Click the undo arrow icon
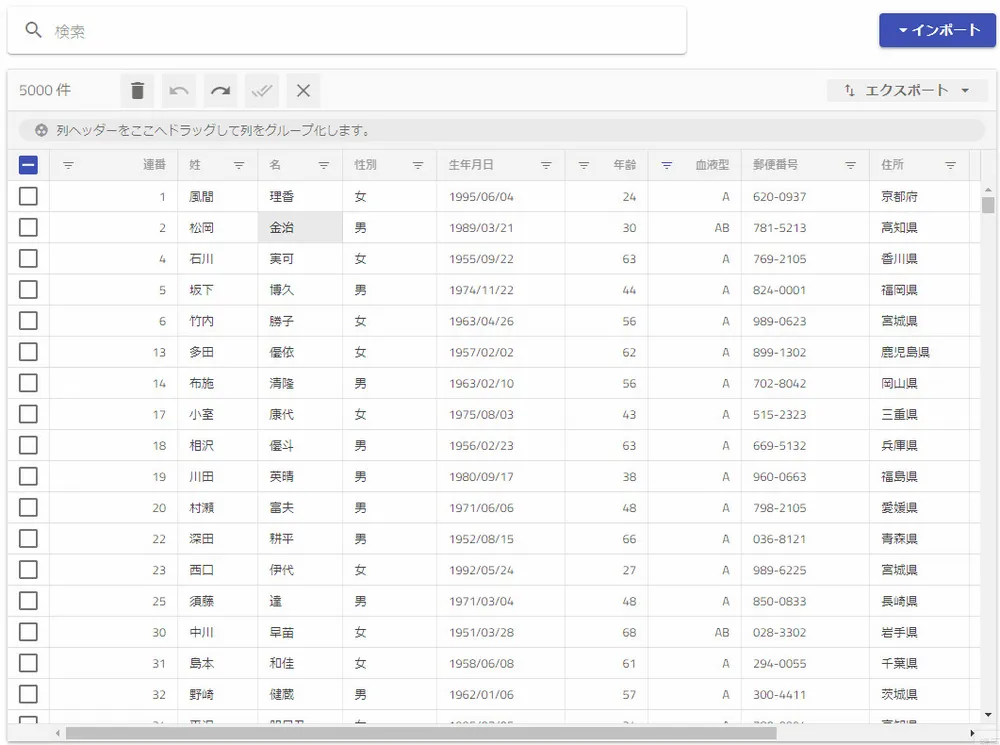Image resolution: width=1000 pixels, height=745 pixels. (x=179, y=91)
